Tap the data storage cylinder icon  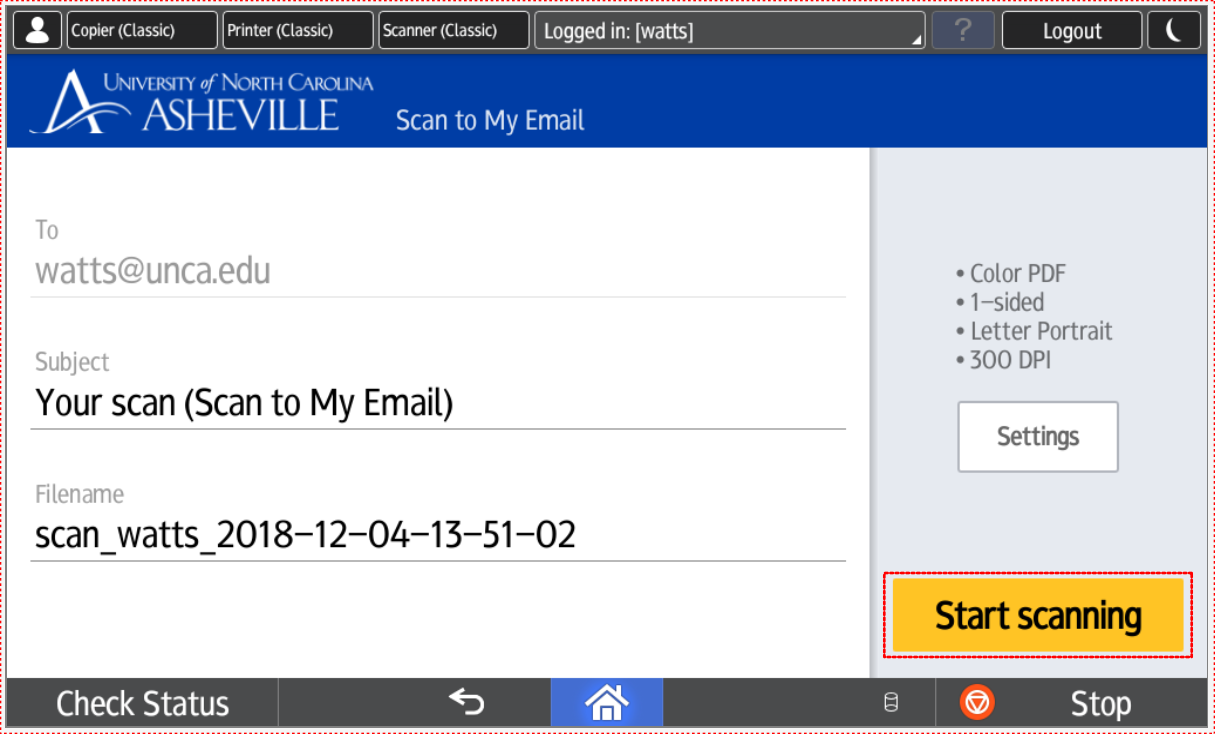891,704
